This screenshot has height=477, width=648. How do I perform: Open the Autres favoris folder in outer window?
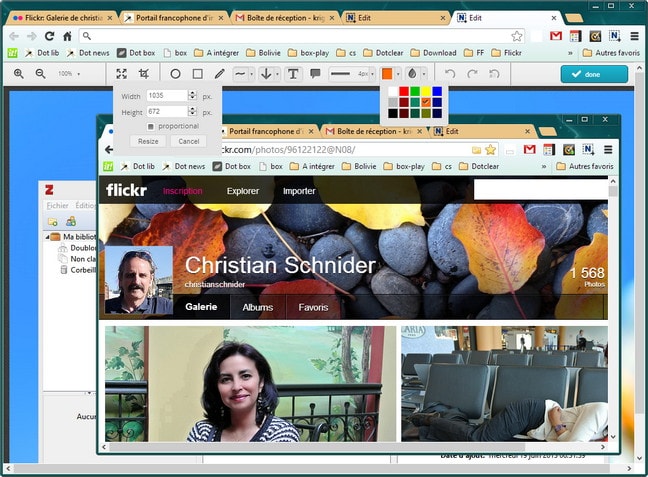[x=611, y=53]
